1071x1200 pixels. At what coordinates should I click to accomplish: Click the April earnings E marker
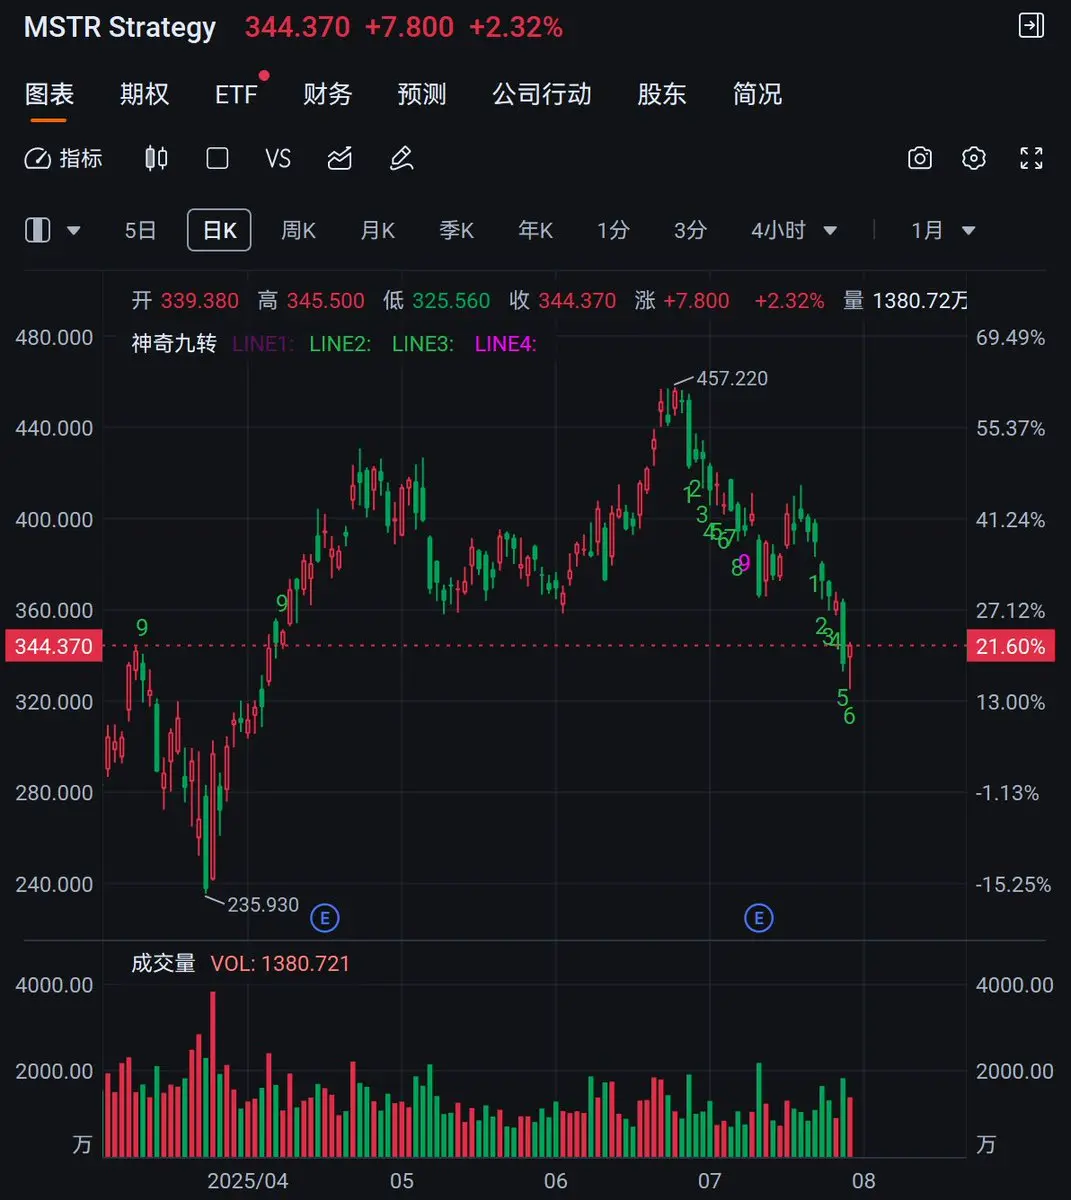click(324, 917)
